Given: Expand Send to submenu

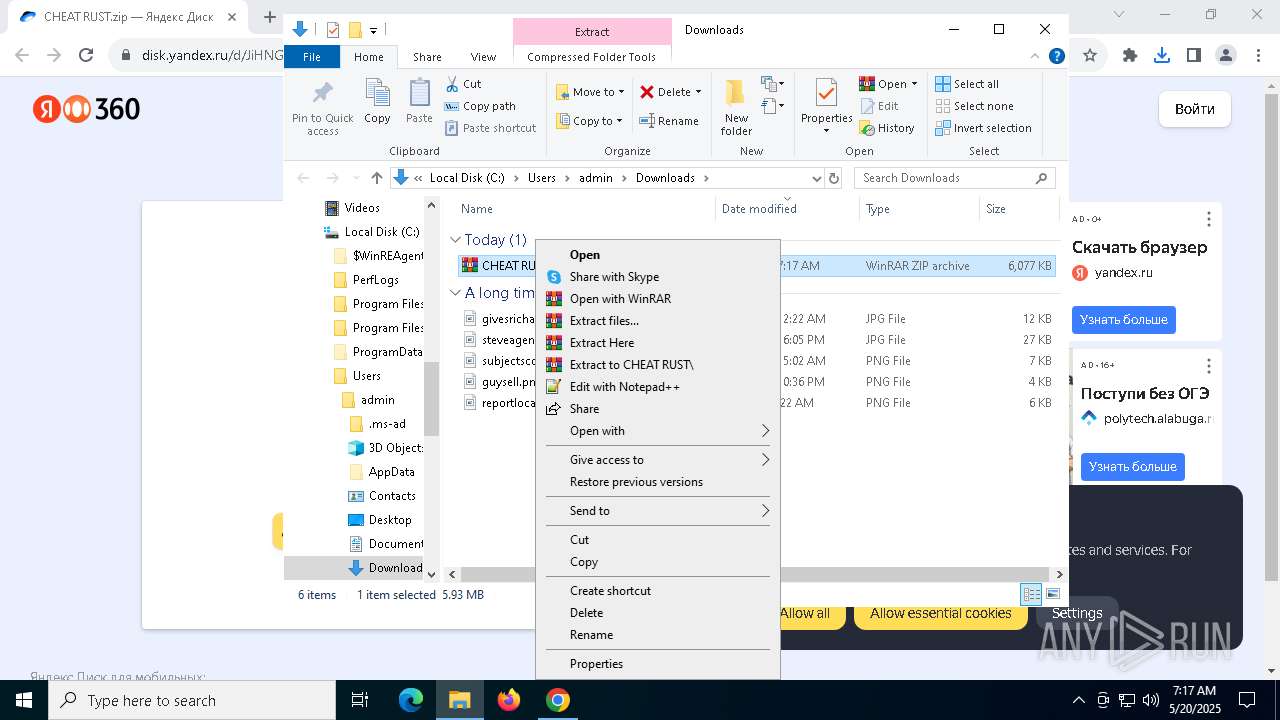Looking at the screenshot, I should tap(658, 511).
